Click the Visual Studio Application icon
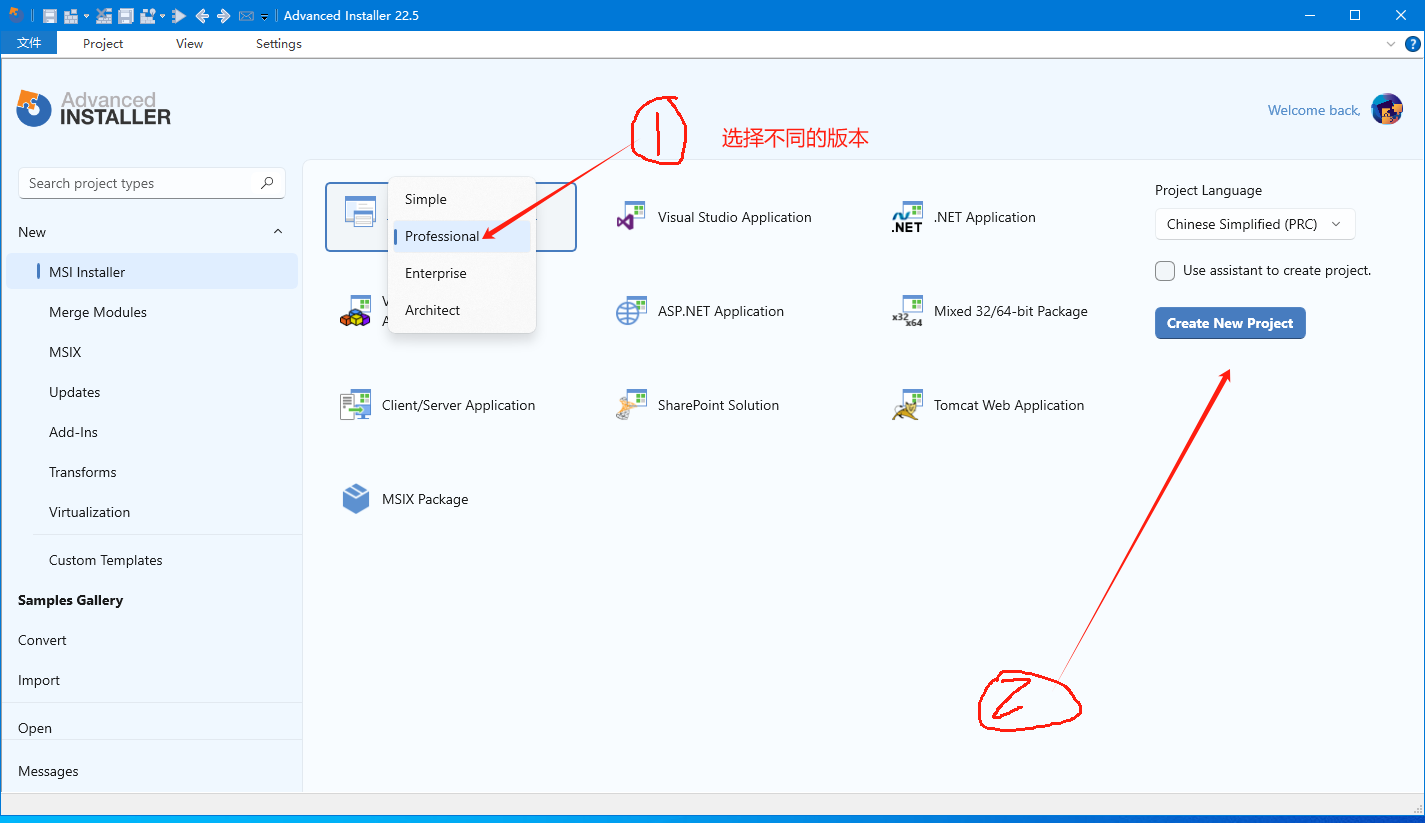Viewport: 1425px width, 823px height. (x=632, y=216)
